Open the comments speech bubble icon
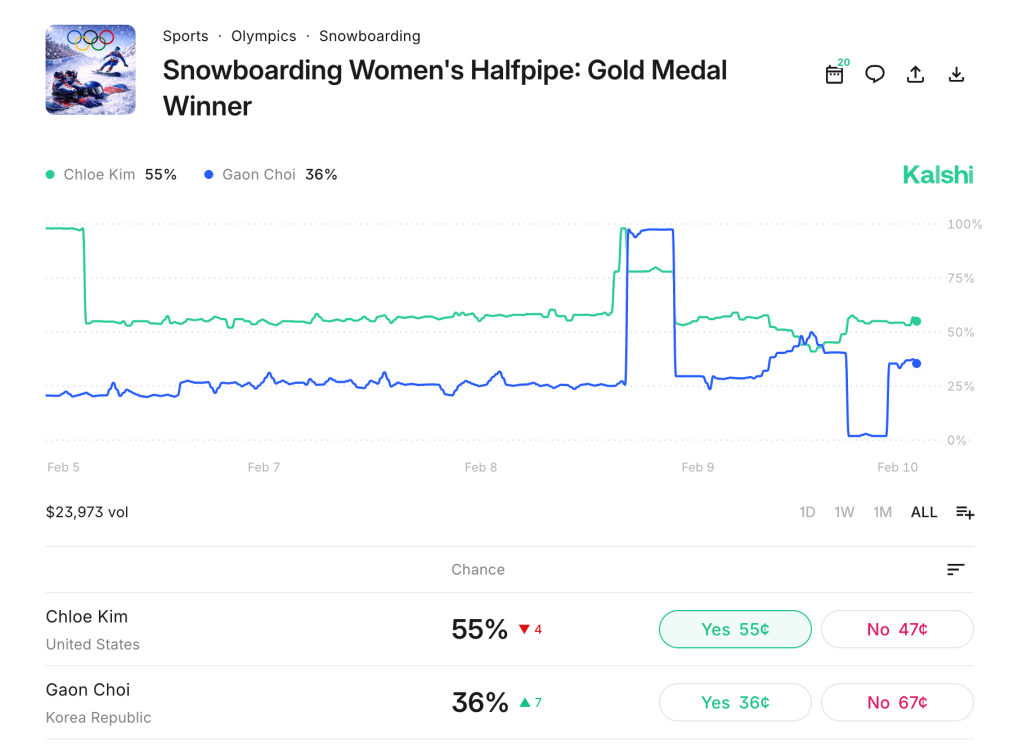This screenshot has width=1023, height=744. (x=875, y=74)
